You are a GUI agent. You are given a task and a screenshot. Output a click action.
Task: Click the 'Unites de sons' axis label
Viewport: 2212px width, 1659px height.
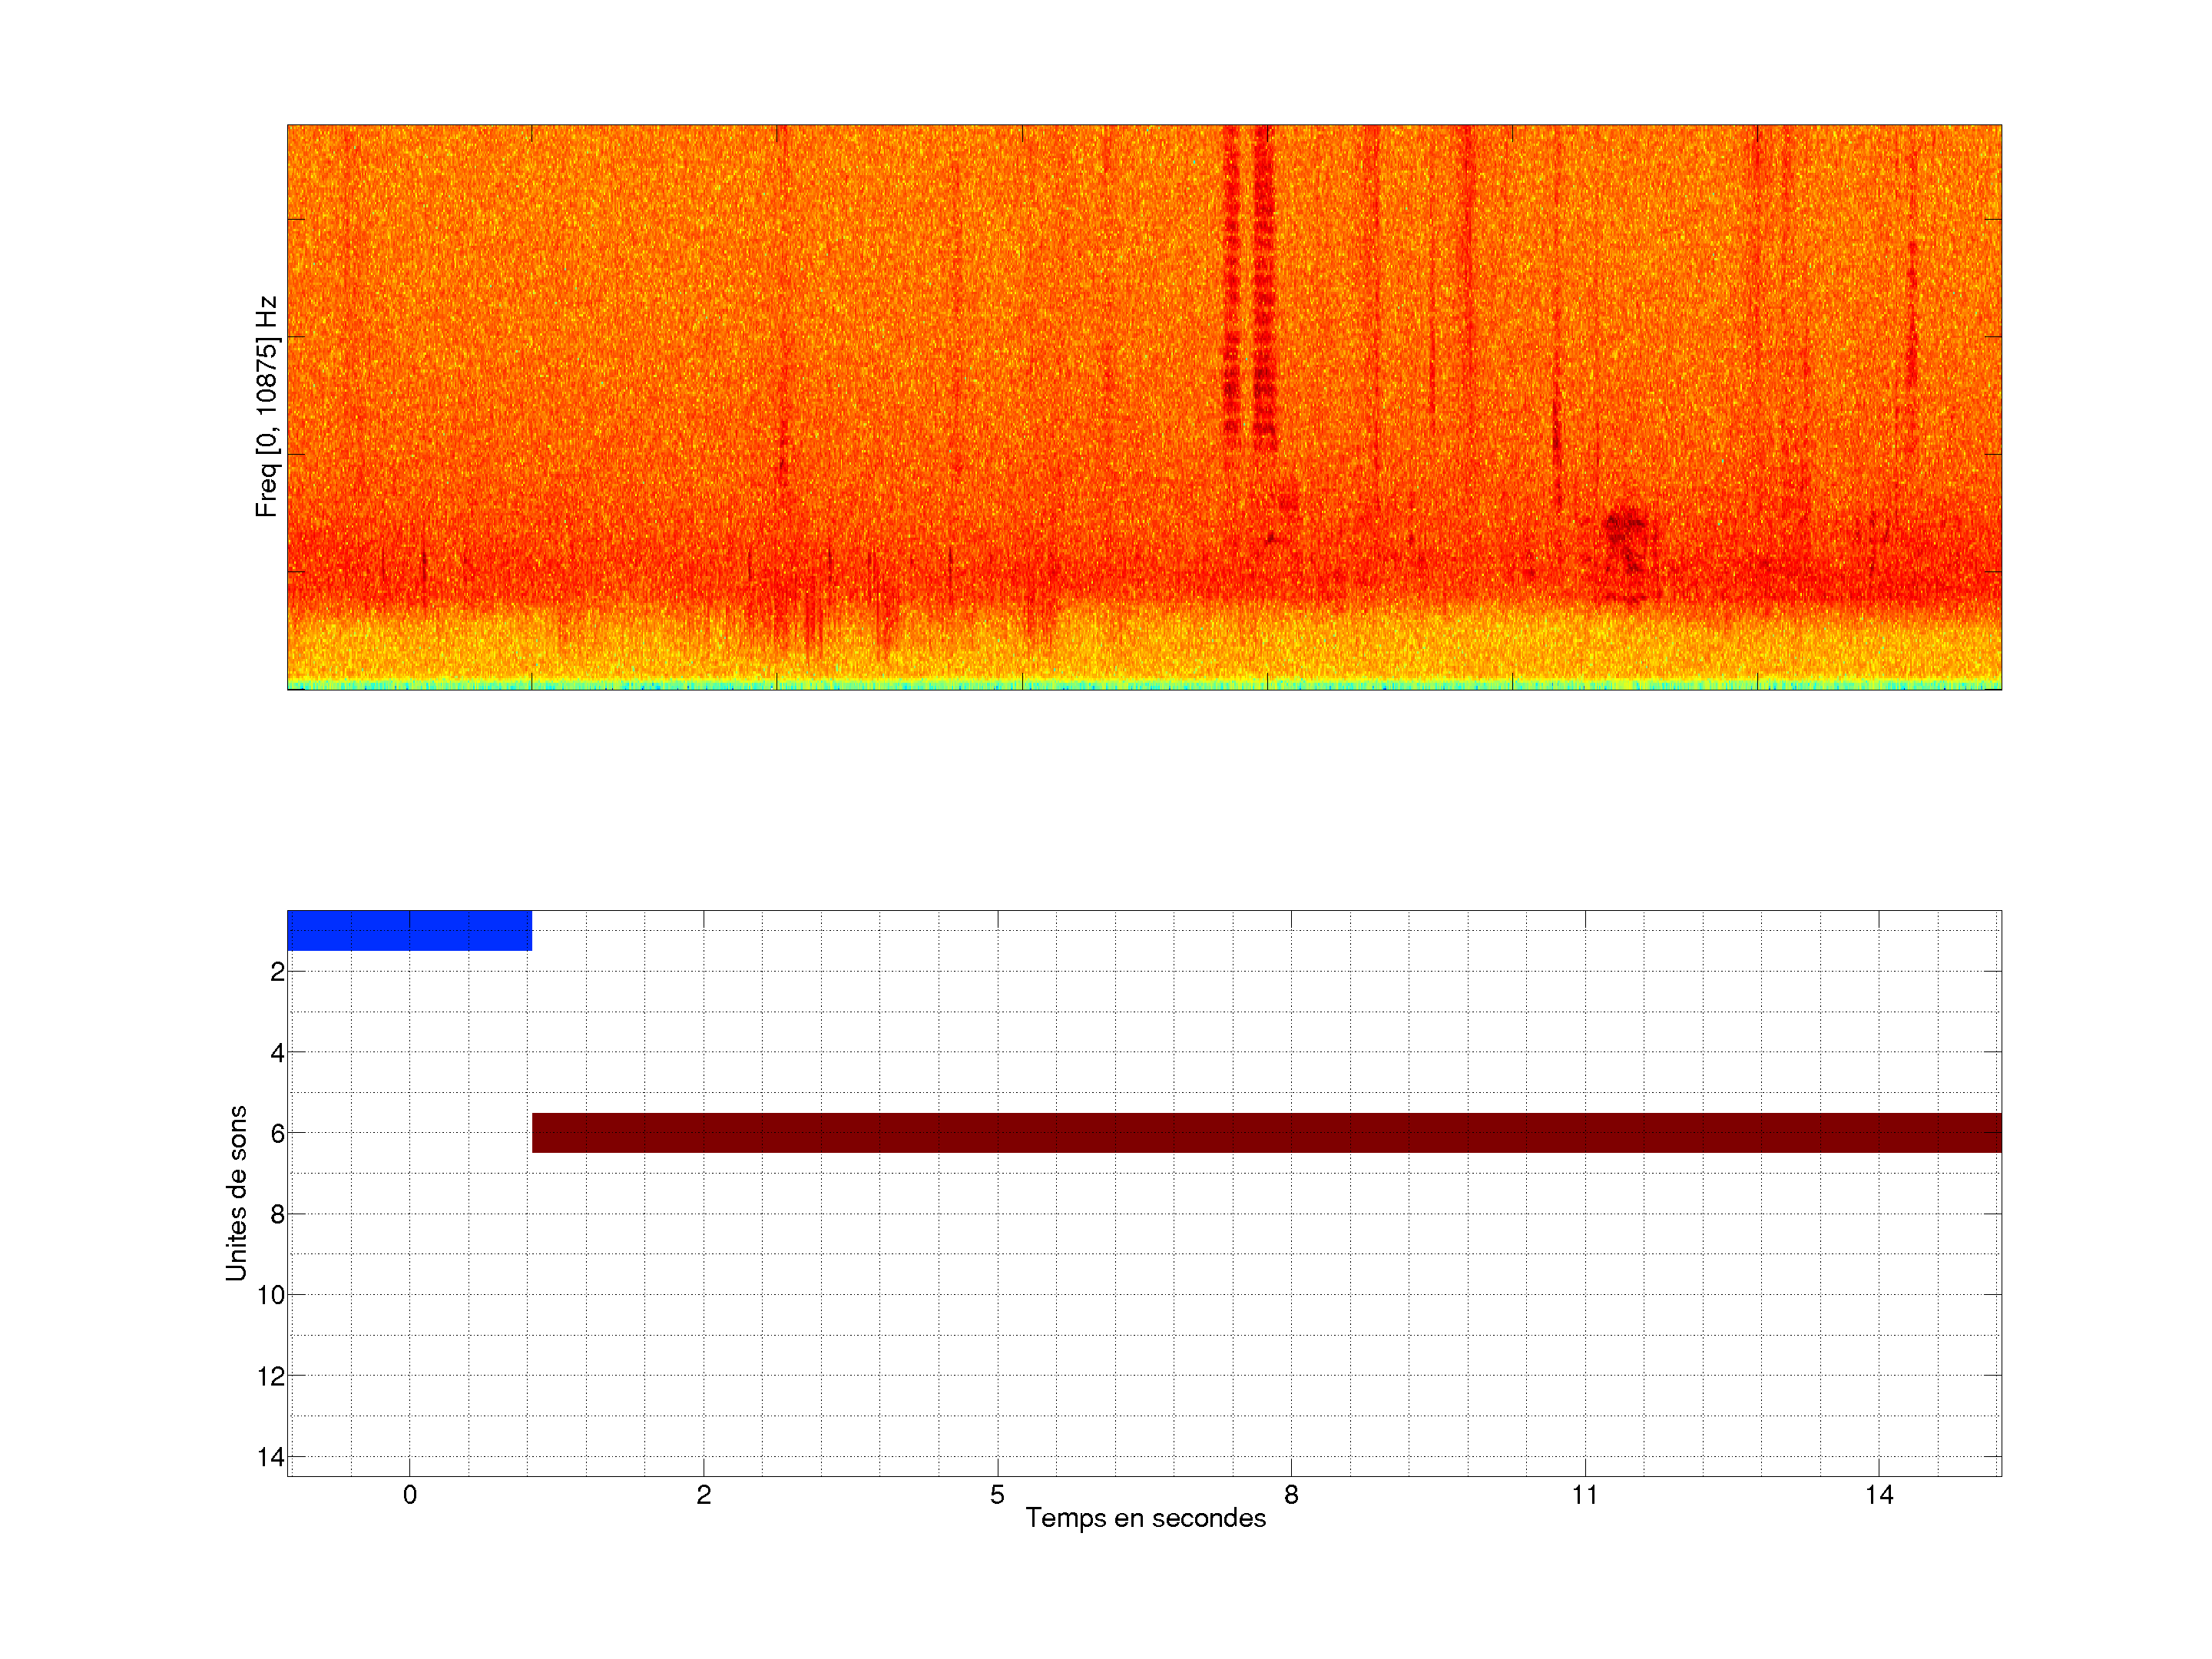(x=236, y=1193)
